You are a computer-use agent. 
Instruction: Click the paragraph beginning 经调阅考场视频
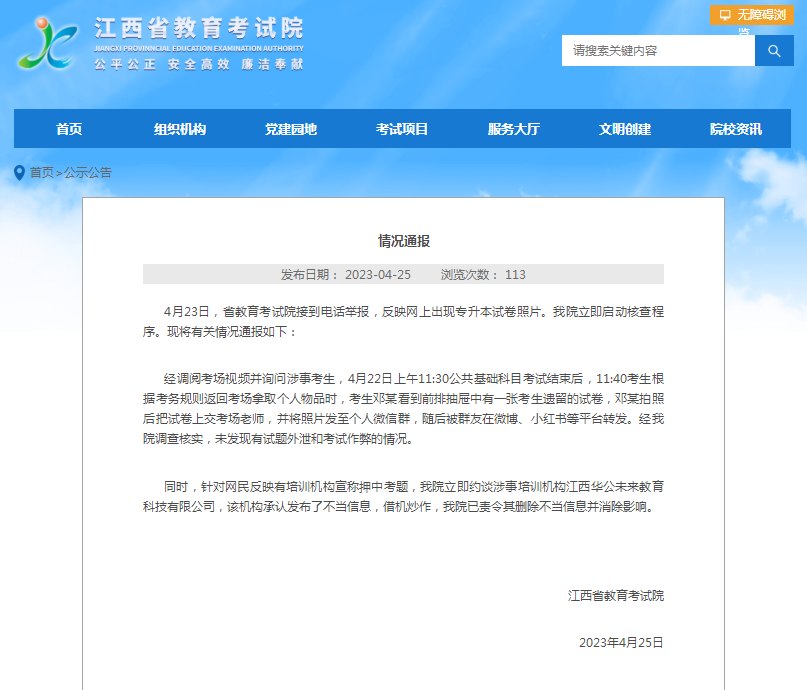coord(404,409)
